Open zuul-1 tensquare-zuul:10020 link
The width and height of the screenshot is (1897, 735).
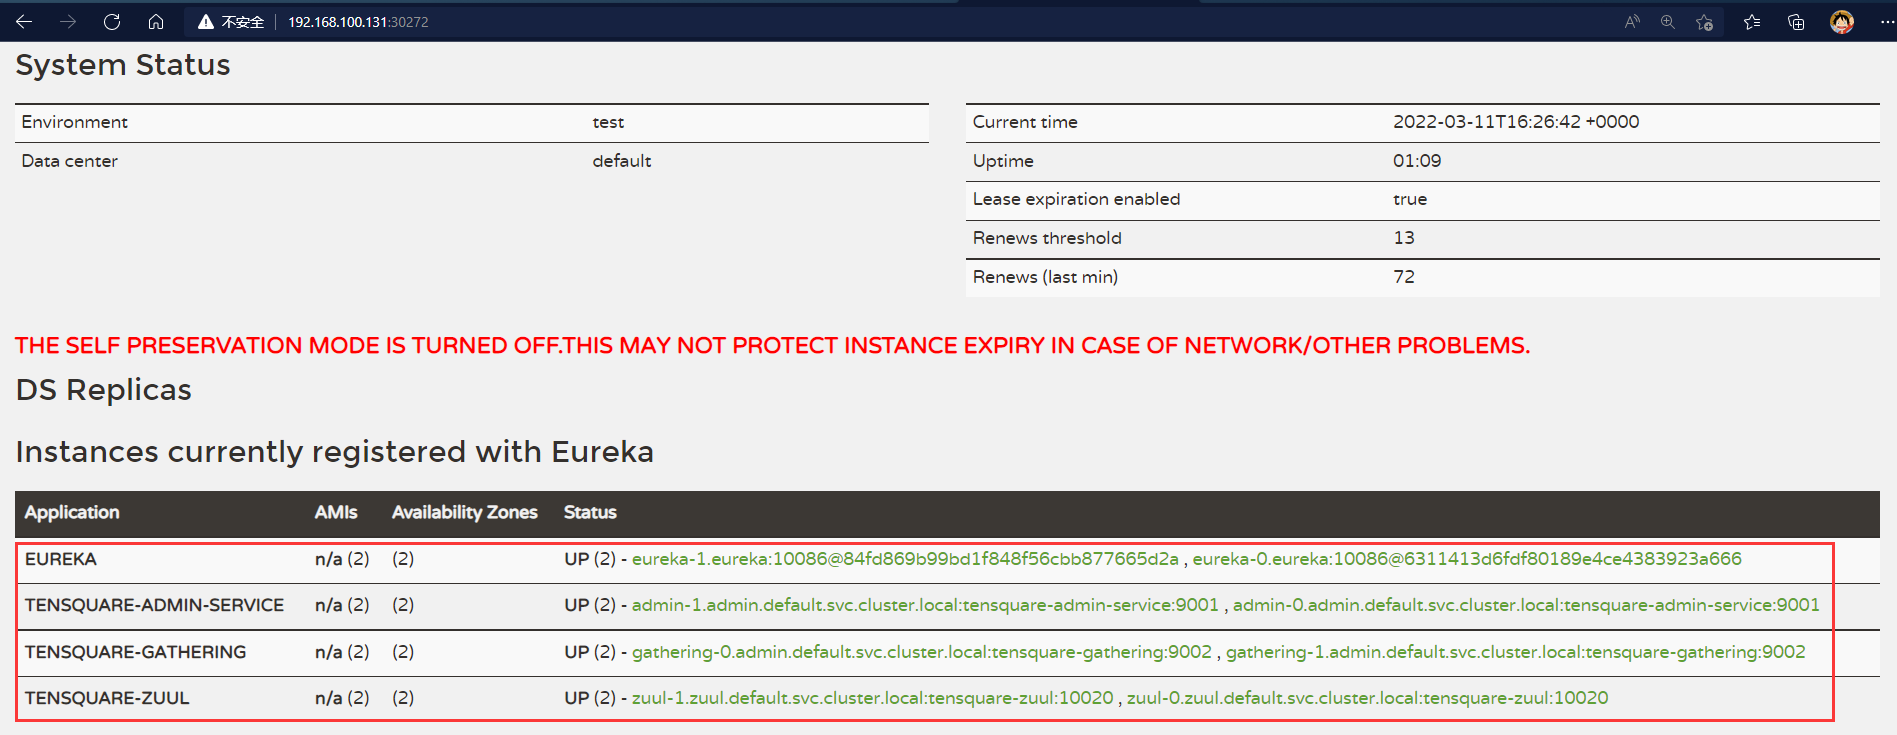pyautogui.click(x=872, y=698)
